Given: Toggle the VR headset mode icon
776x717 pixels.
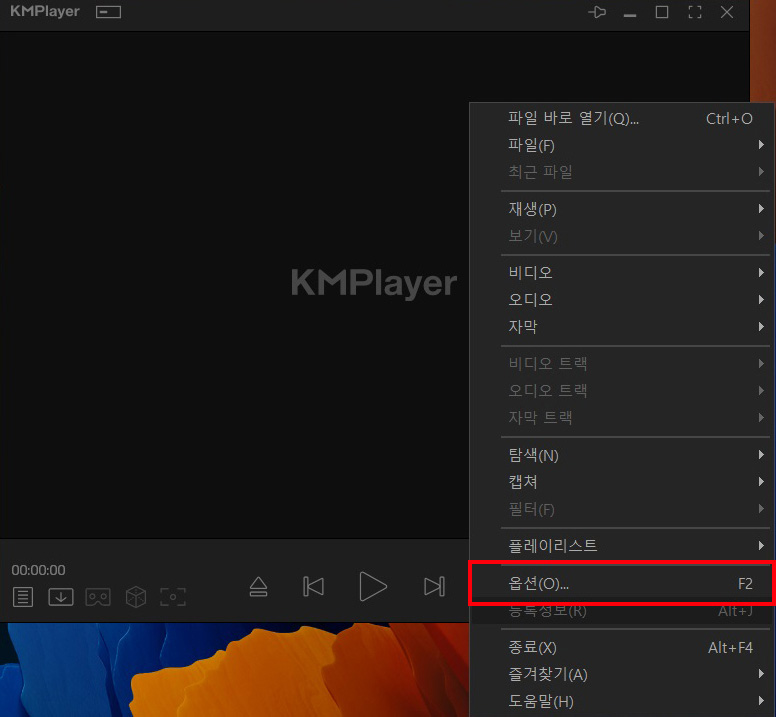Looking at the screenshot, I should [98, 597].
